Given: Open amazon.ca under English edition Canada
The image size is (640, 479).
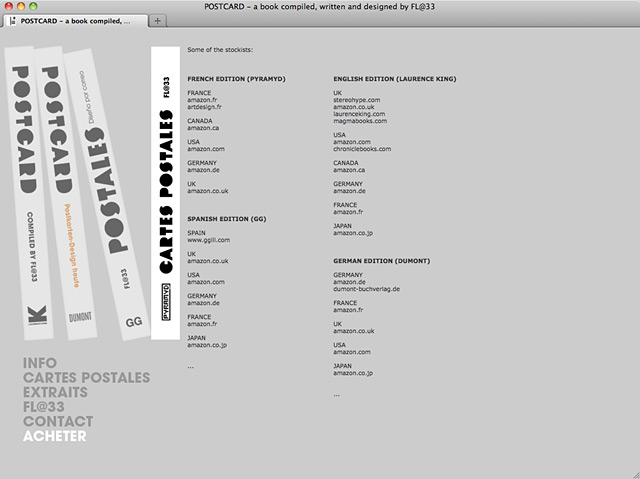Looking at the screenshot, I should [349, 170].
